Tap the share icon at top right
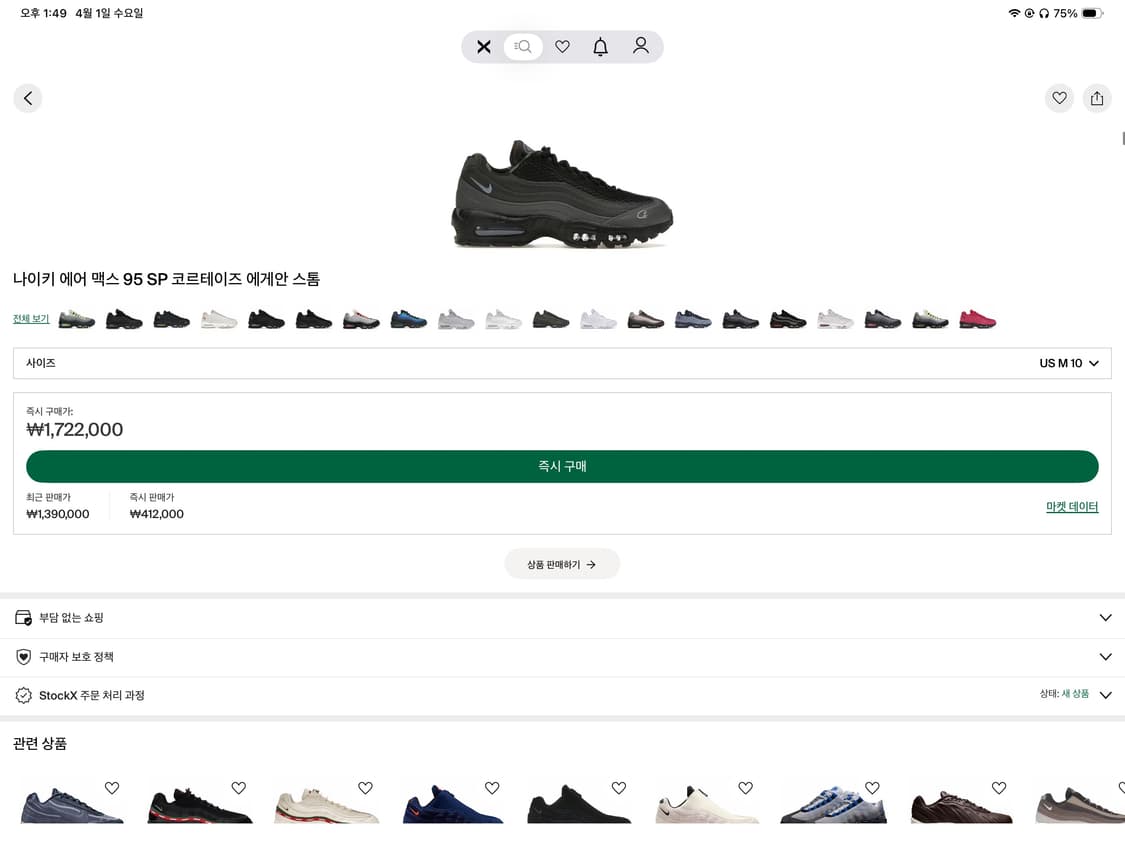The image size is (1125, 844). 1097,98
